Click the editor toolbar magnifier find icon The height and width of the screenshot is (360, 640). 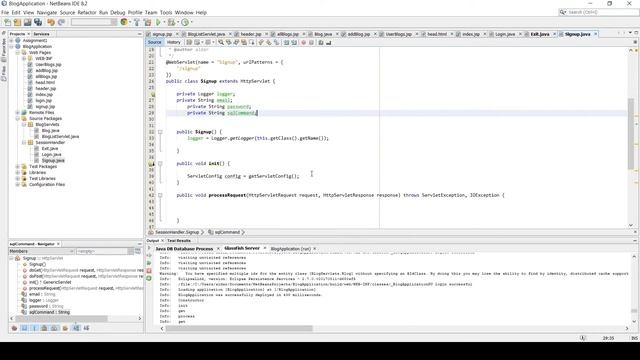click(x=221, y=42)
